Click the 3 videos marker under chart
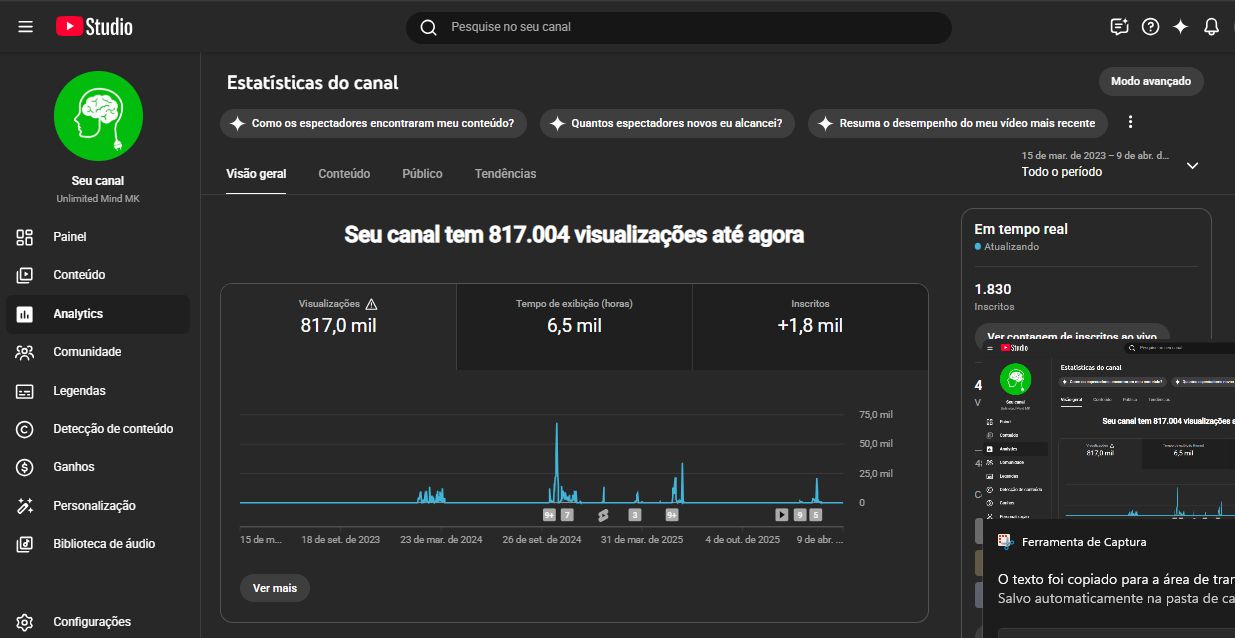1235x638 pixels. pos(635,515)
